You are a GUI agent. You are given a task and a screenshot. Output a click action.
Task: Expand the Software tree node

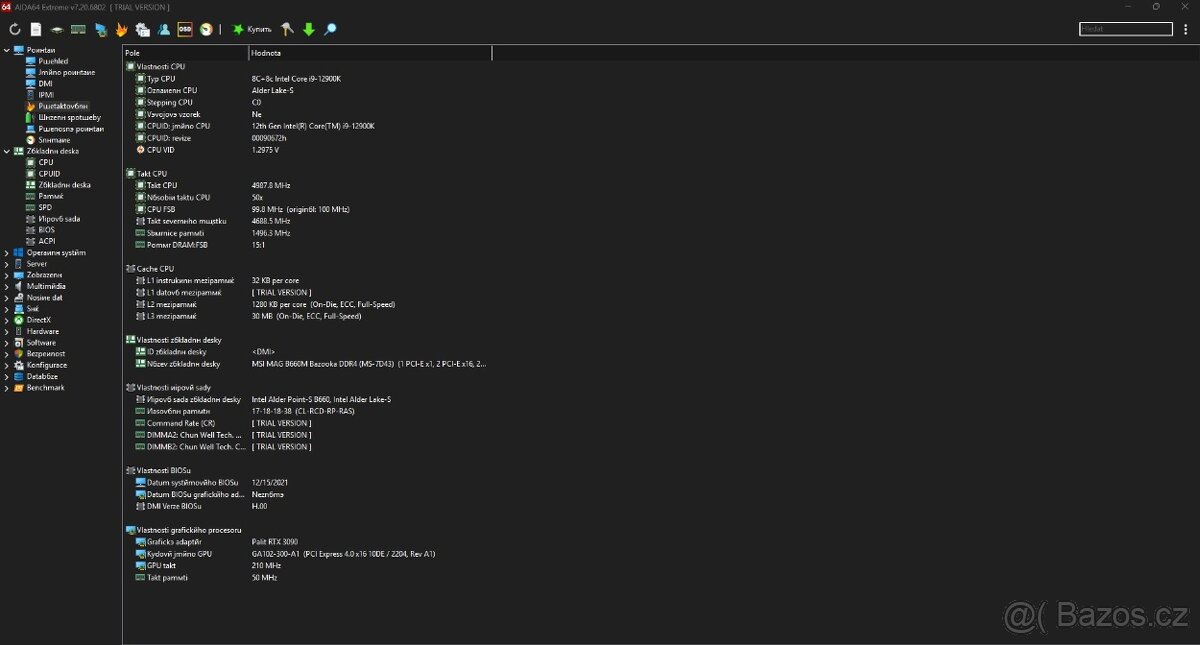pos(7,343)
